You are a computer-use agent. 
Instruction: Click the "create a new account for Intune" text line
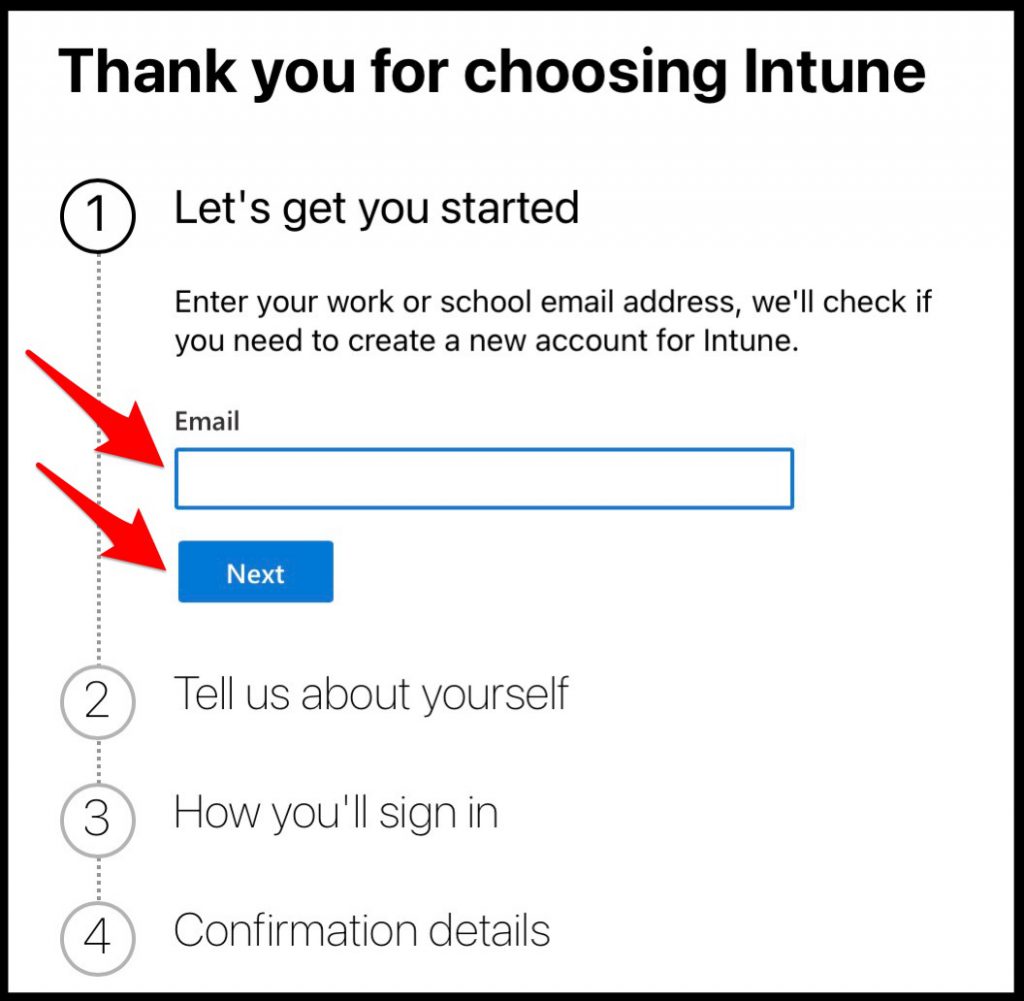[486, 341]
